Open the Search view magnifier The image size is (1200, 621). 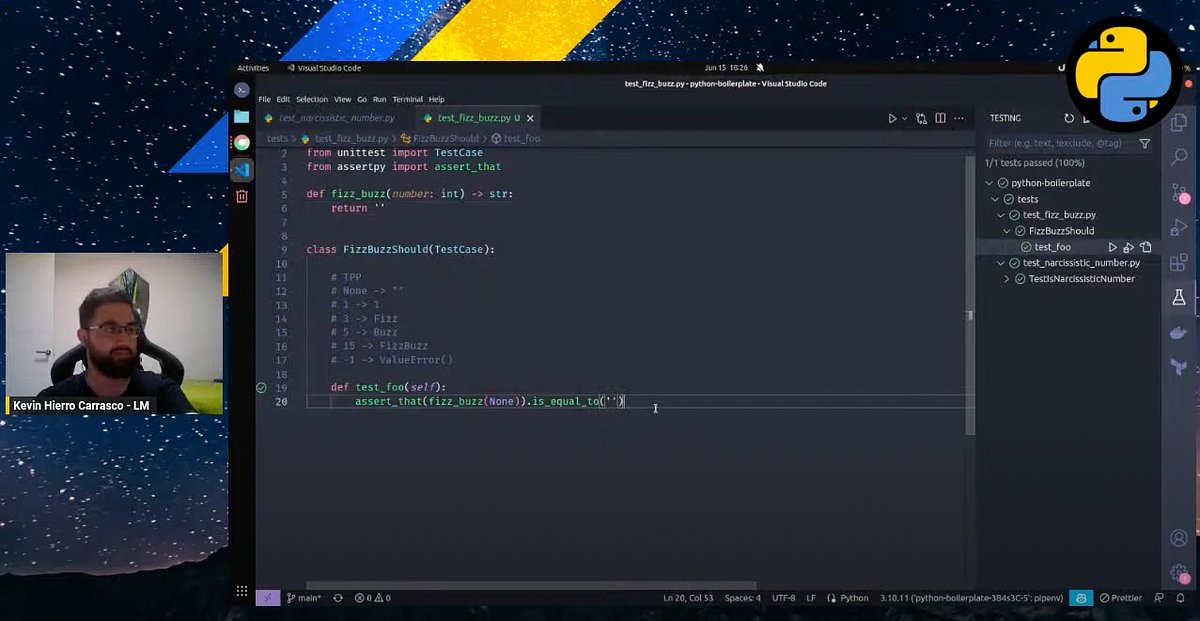tap(1178, 157)
